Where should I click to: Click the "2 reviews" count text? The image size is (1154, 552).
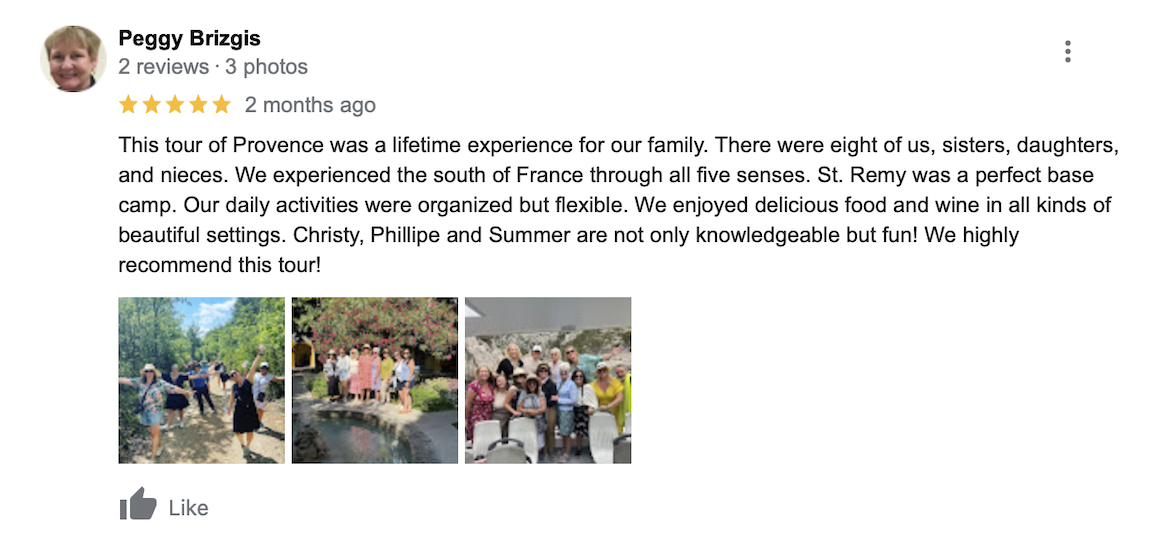163,67
